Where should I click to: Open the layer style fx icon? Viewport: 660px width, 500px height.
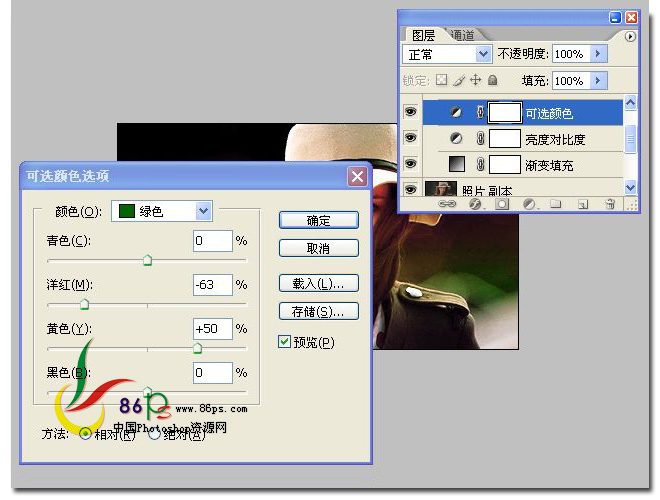475,204
